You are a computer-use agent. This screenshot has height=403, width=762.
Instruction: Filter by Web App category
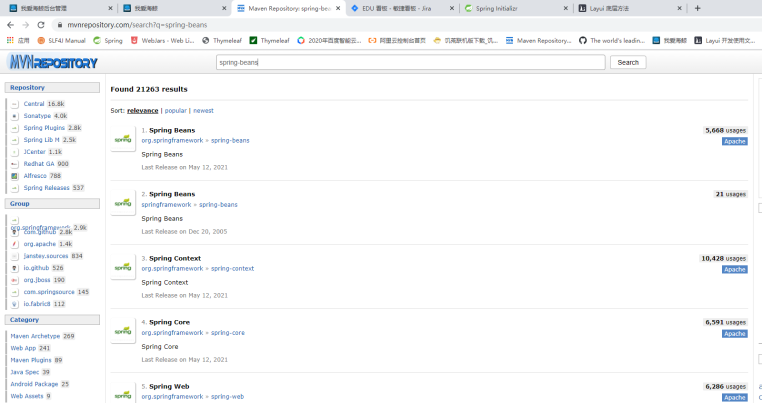click(23, 348)
